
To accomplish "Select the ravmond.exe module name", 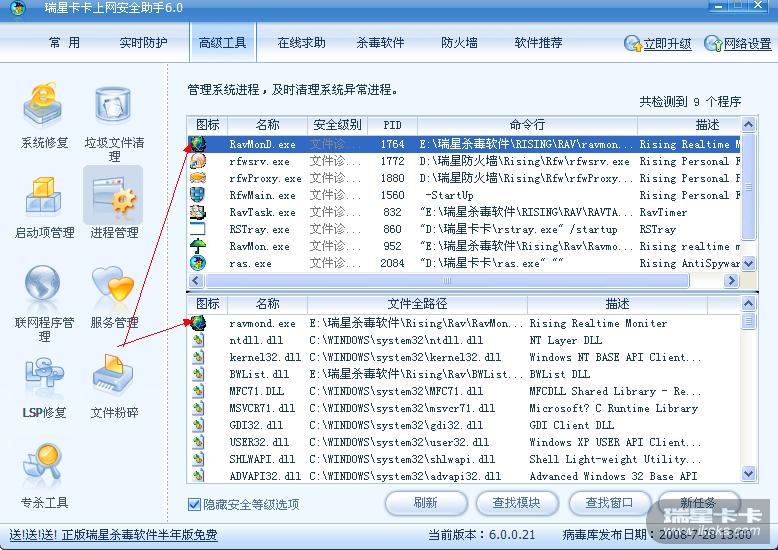I will (x=262, y=323).
